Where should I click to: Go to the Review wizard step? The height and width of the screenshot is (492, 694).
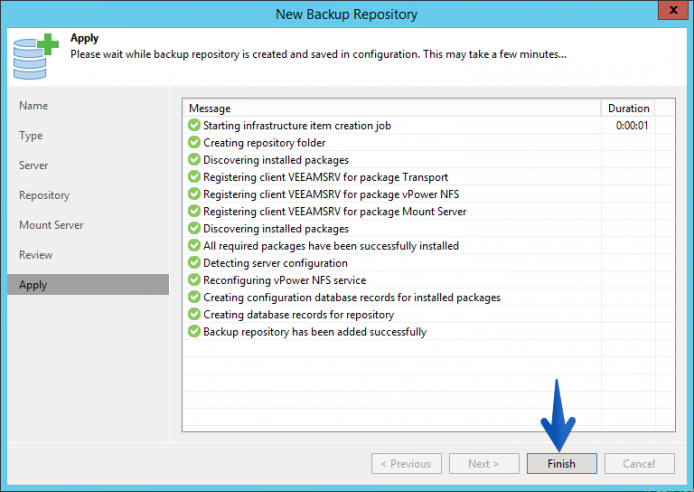pos(35,255)
